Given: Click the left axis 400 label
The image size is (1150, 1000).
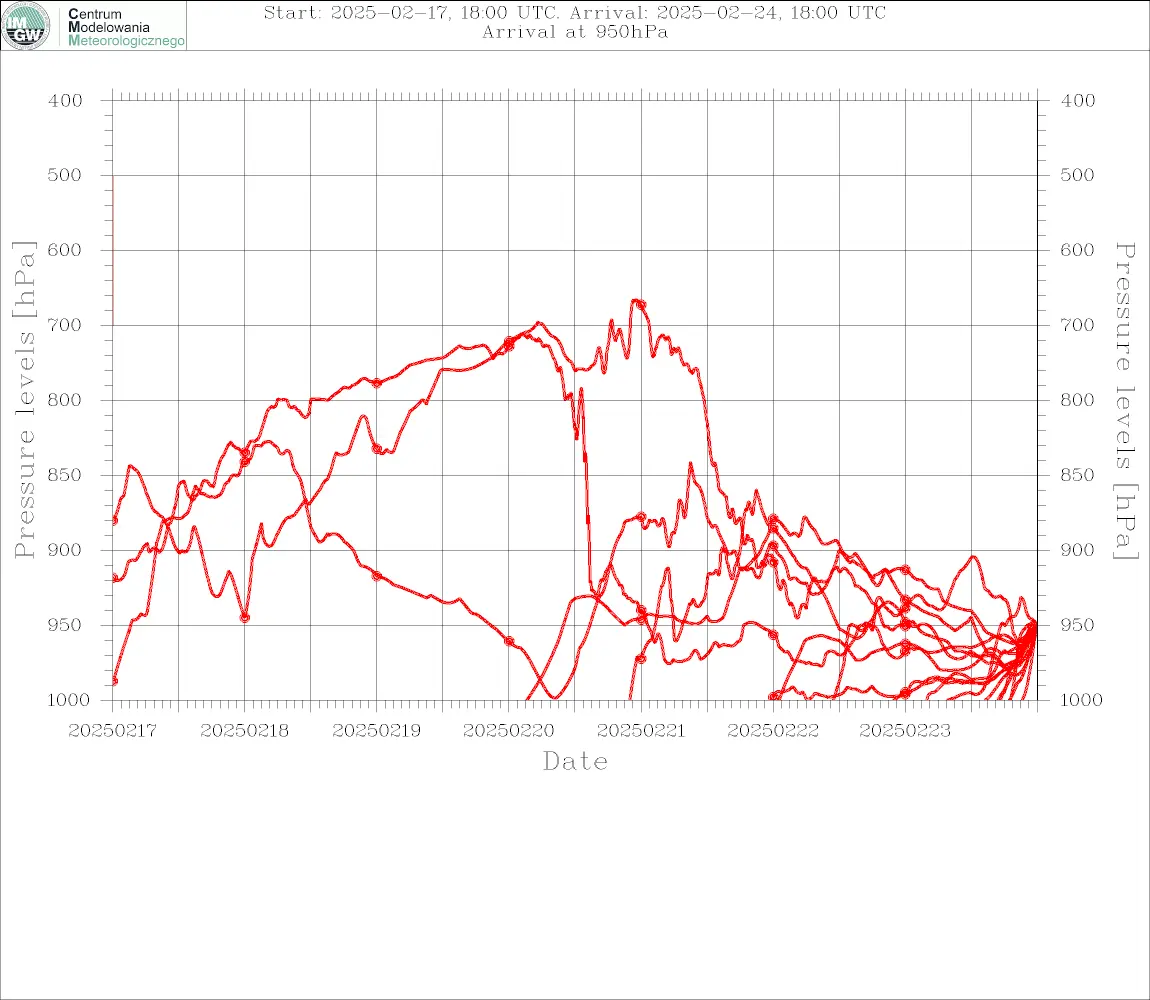Looking at the screenshot, I should point(65,101).
